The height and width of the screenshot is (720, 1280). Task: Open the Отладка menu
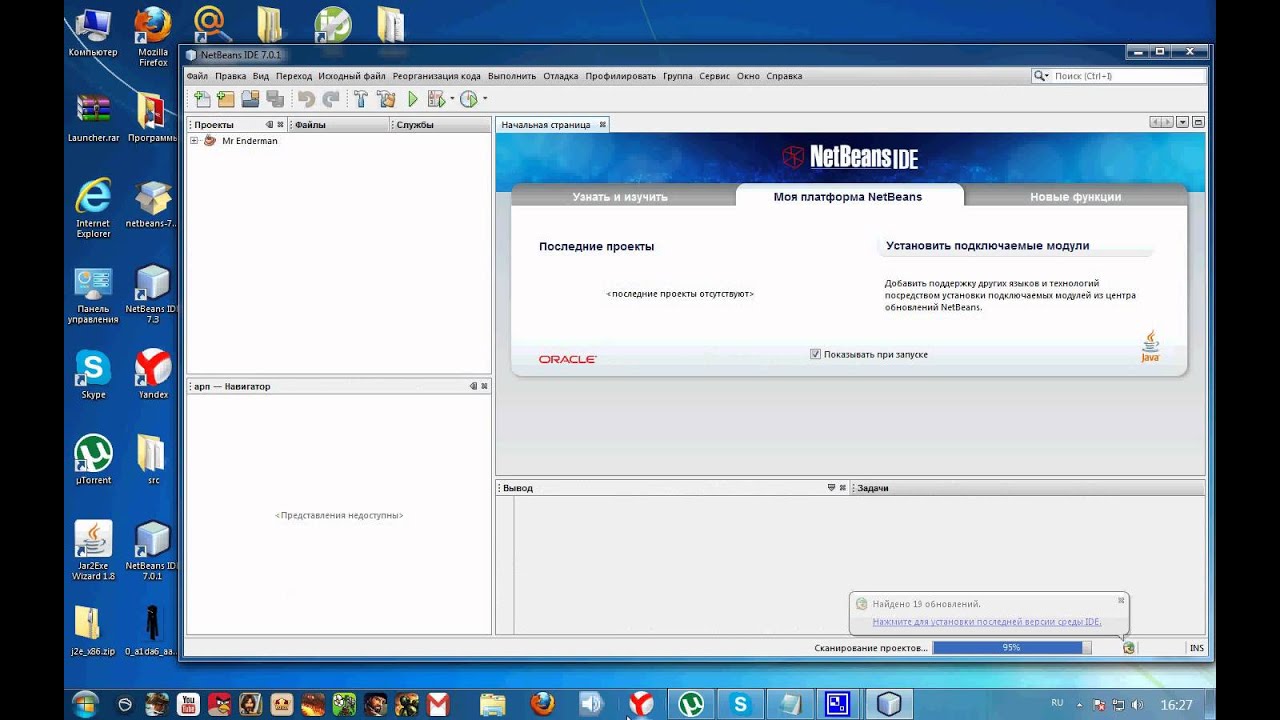pyautogui.click(x=561, y=76)
